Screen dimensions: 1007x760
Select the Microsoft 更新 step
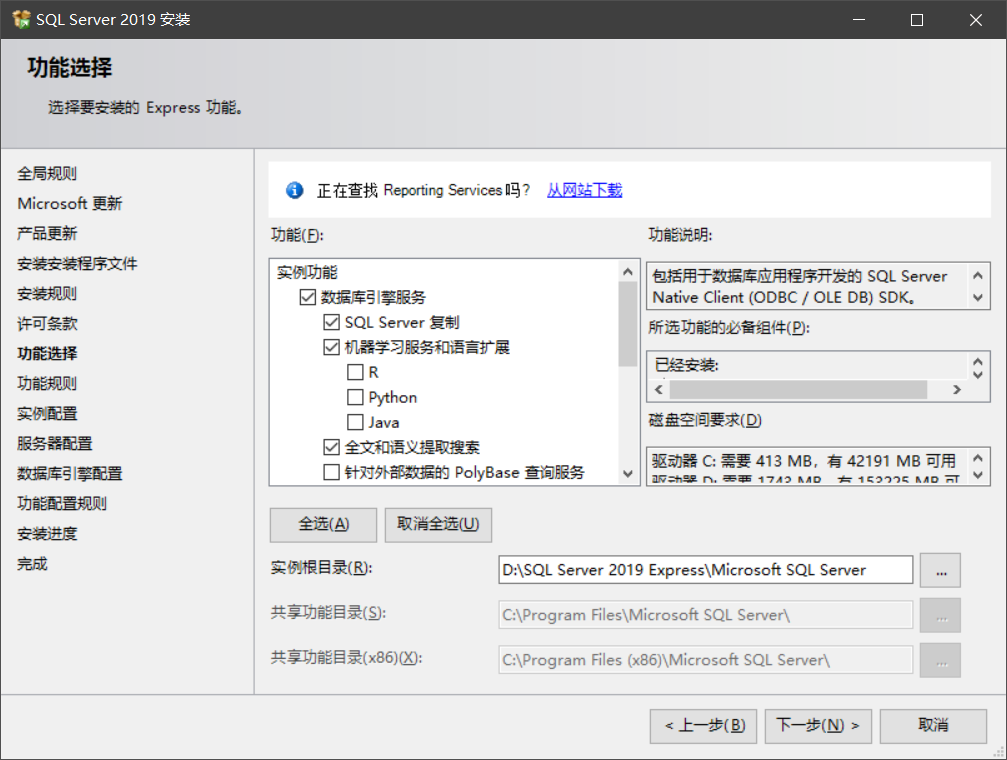tap(69, 204)
